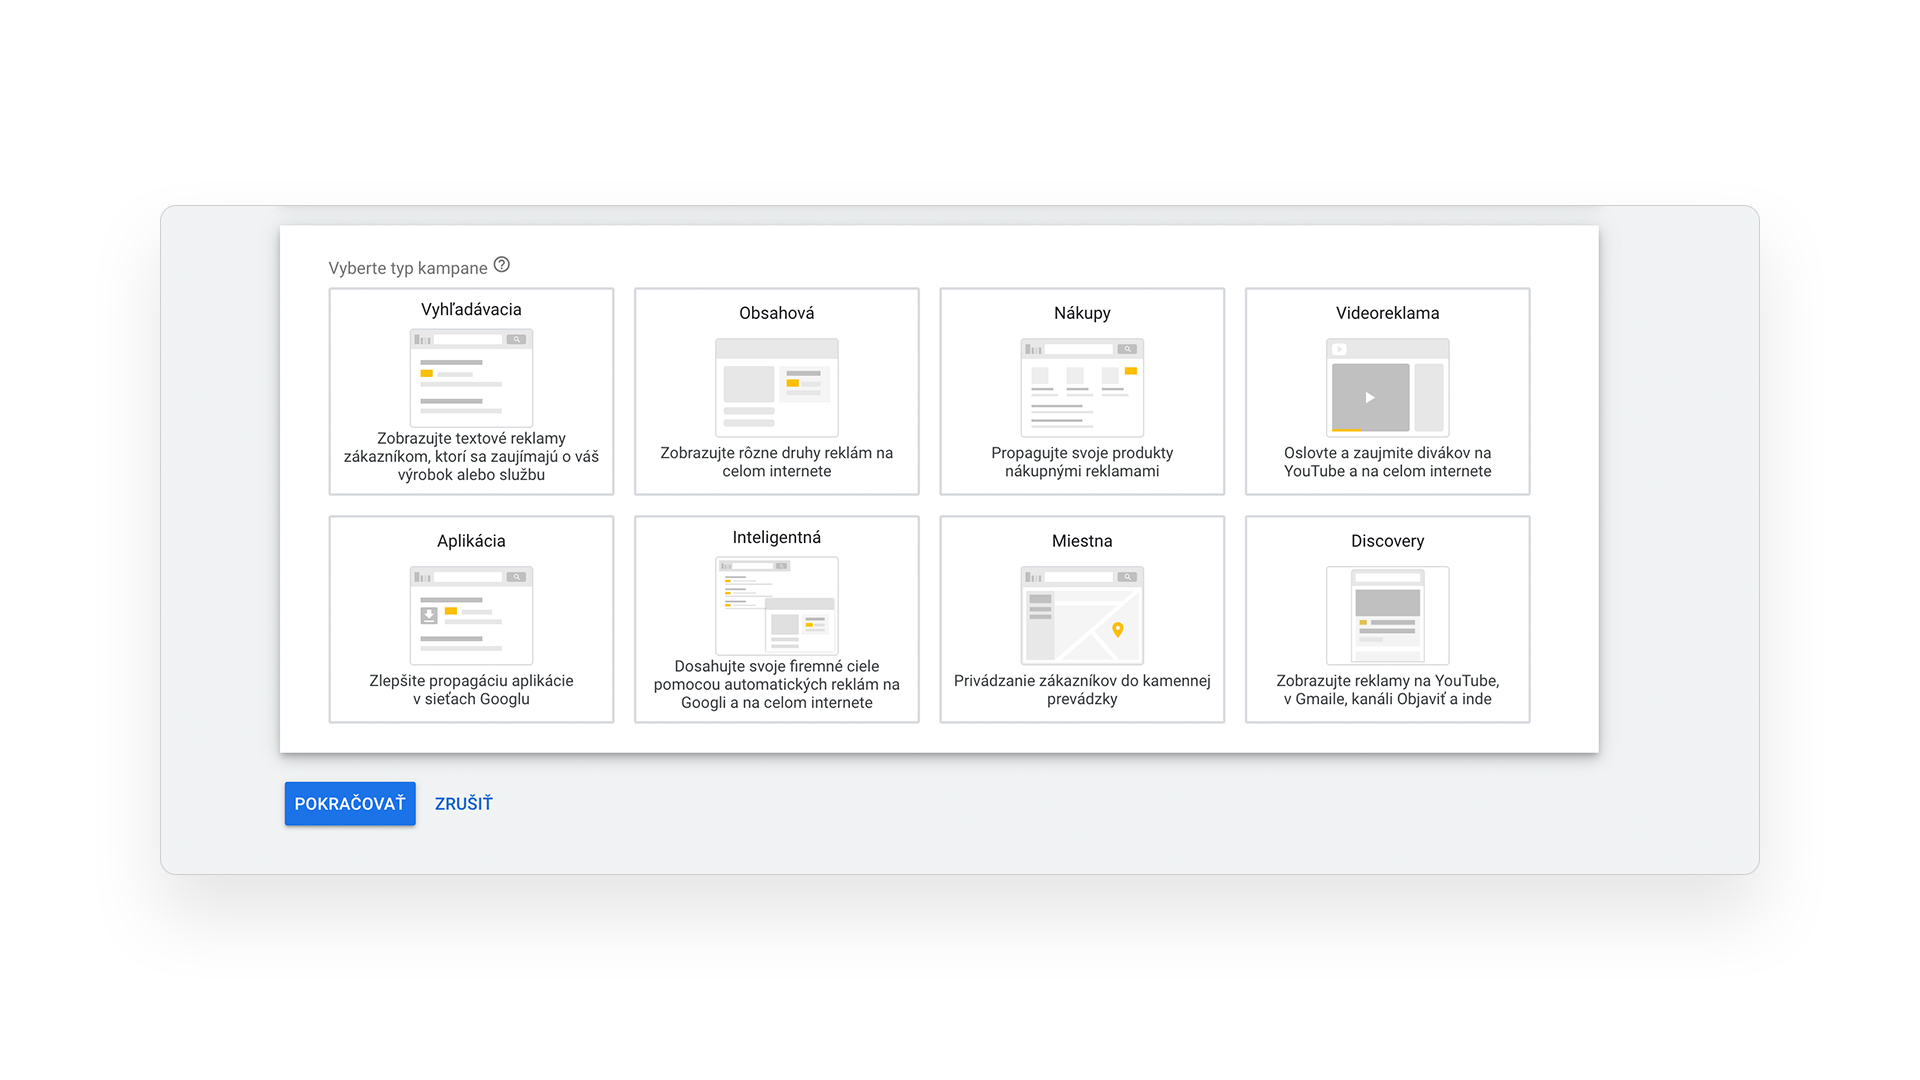Click 'Oslovte a zaujmite divákov' description

(1387, 462)
